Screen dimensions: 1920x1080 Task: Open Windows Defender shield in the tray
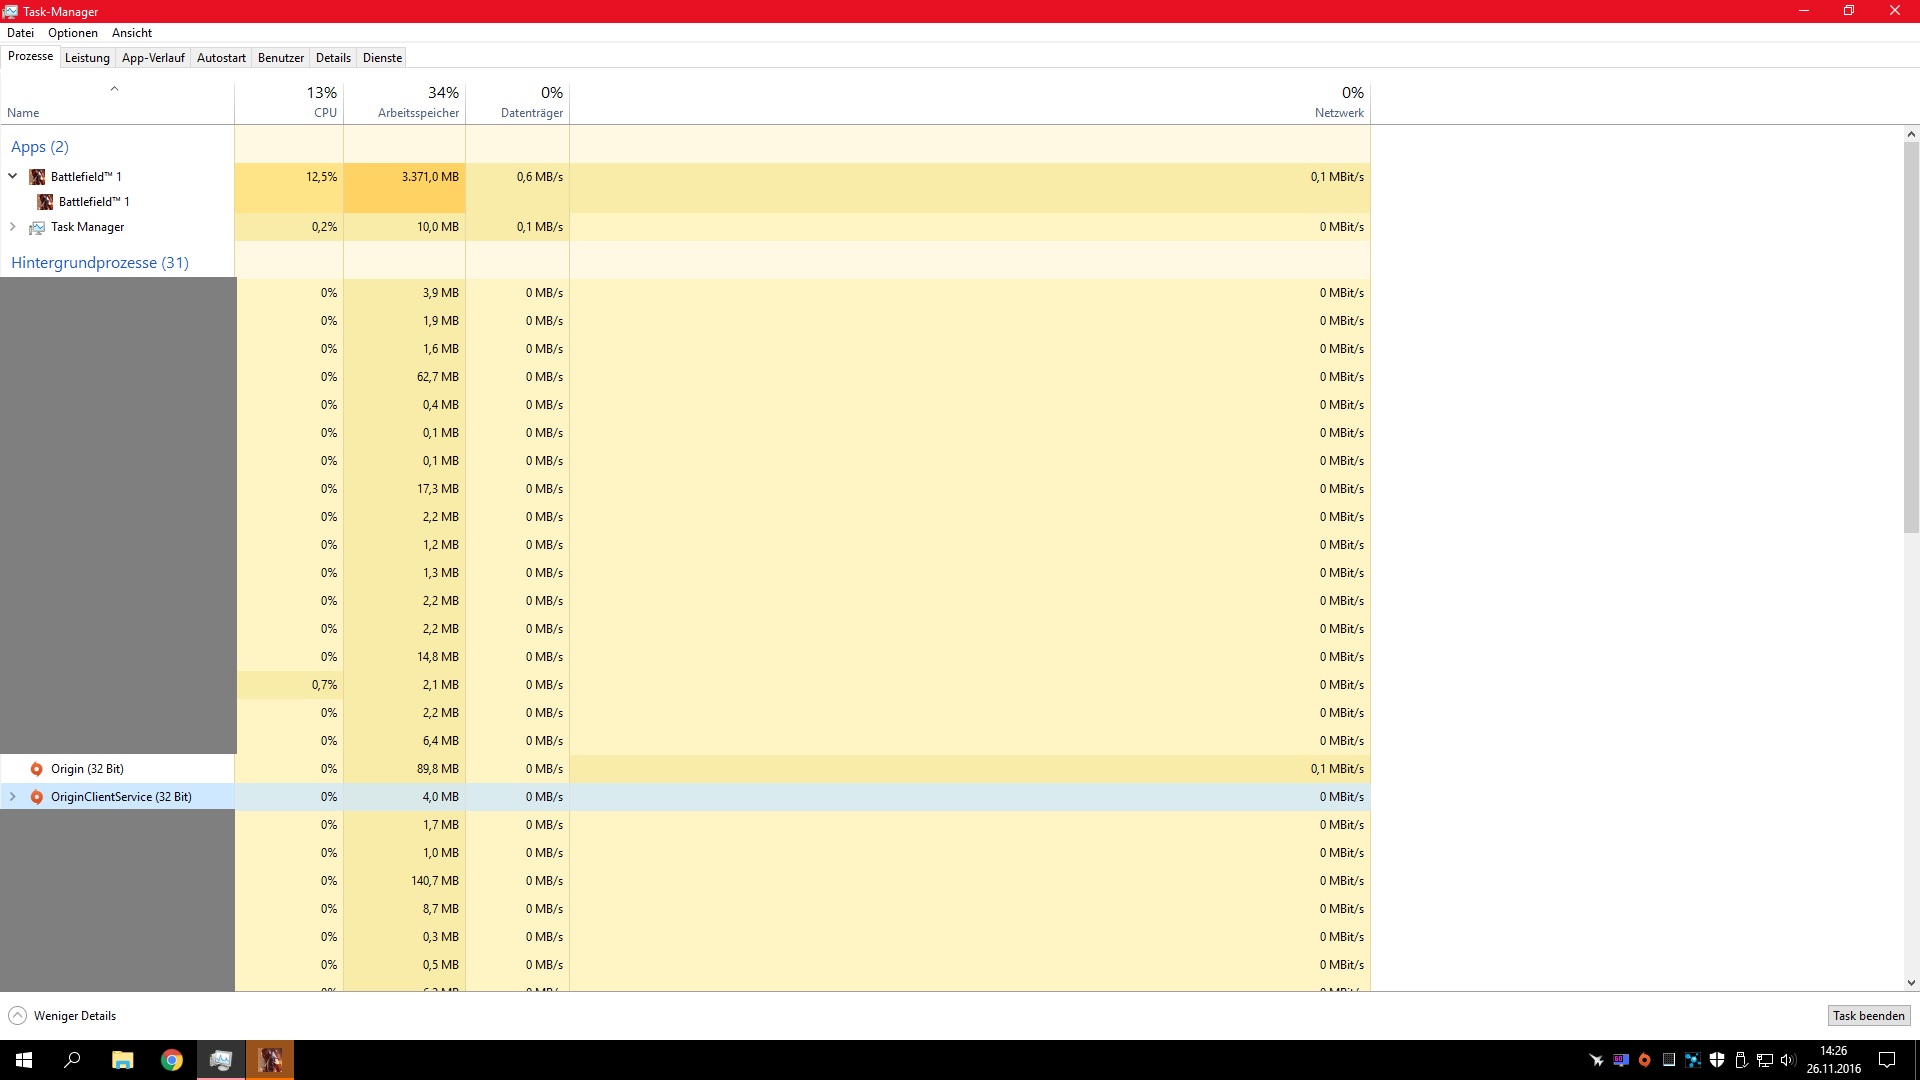pos(1717,1060)
